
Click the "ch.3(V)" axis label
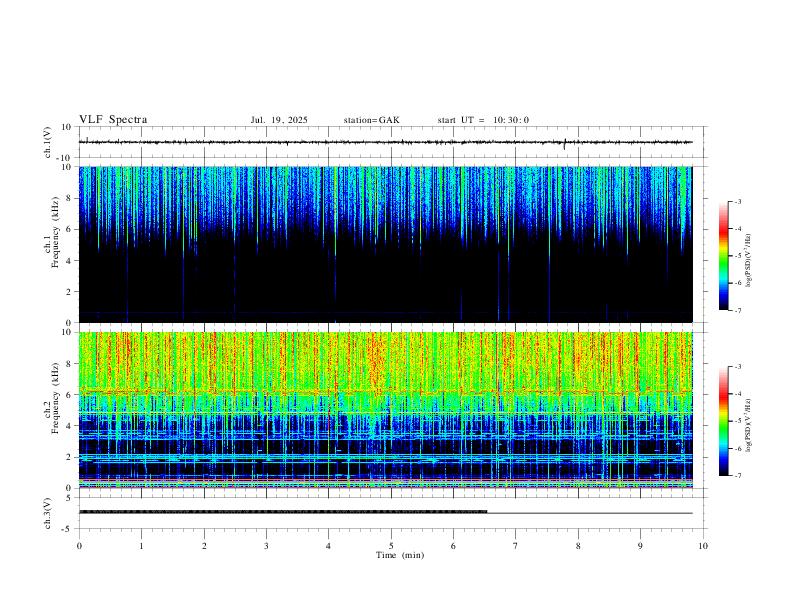tap(48, 513)
